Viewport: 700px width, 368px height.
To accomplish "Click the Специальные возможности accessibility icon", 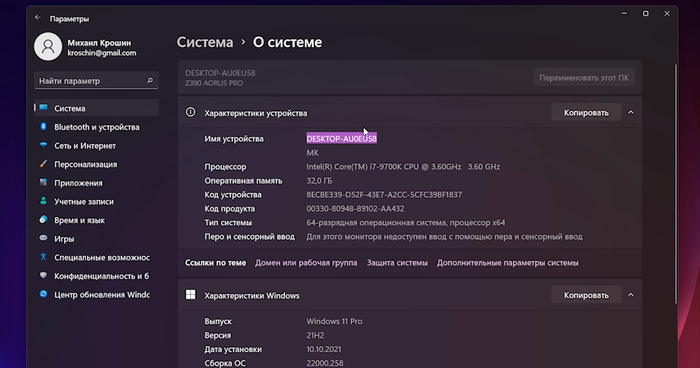I will [43, 257].
